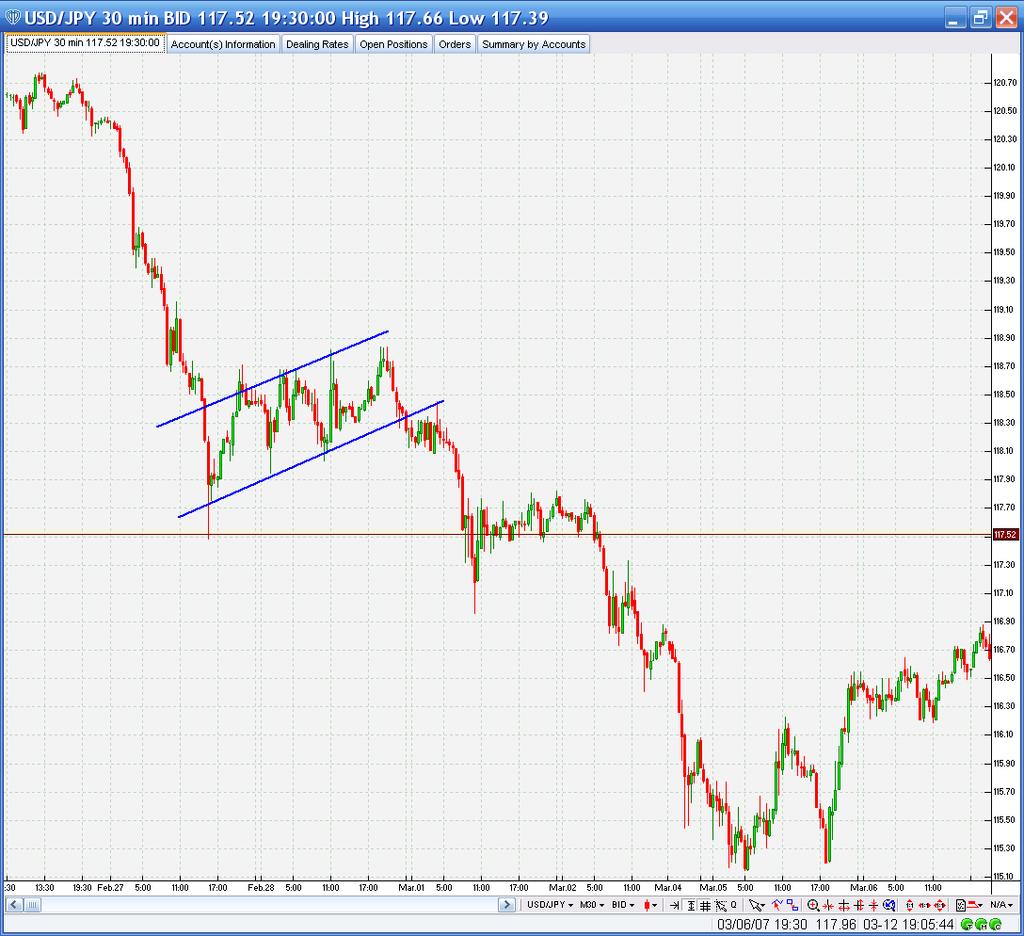Screen dimensions: 1024x936
Task: Open the USD/JPY symbol dropdown
Action: [x=550, y=905]
